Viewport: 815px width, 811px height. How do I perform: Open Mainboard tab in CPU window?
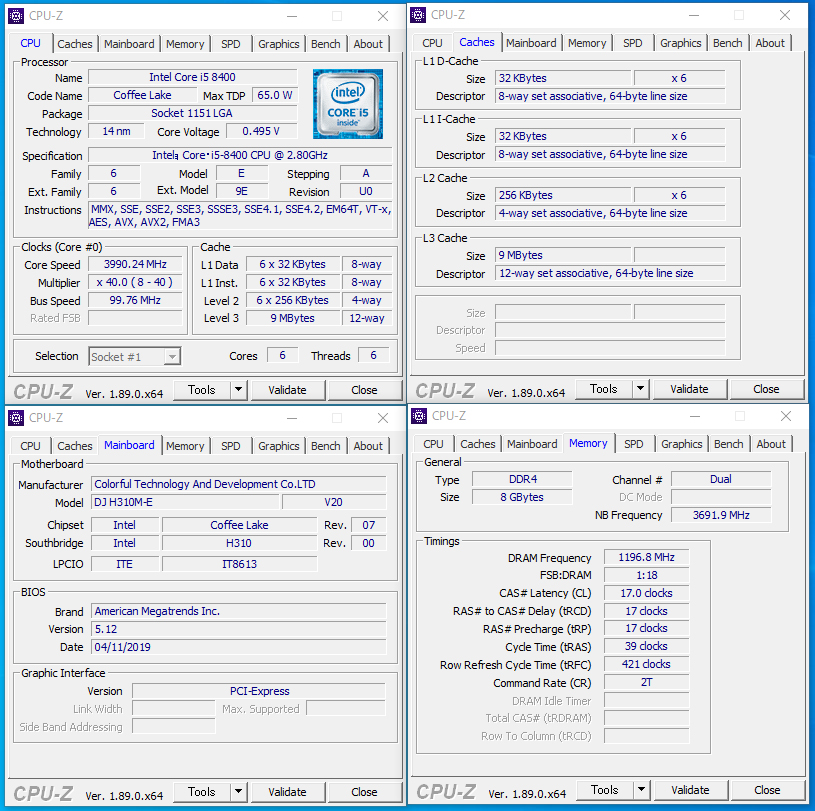point(129,44)
